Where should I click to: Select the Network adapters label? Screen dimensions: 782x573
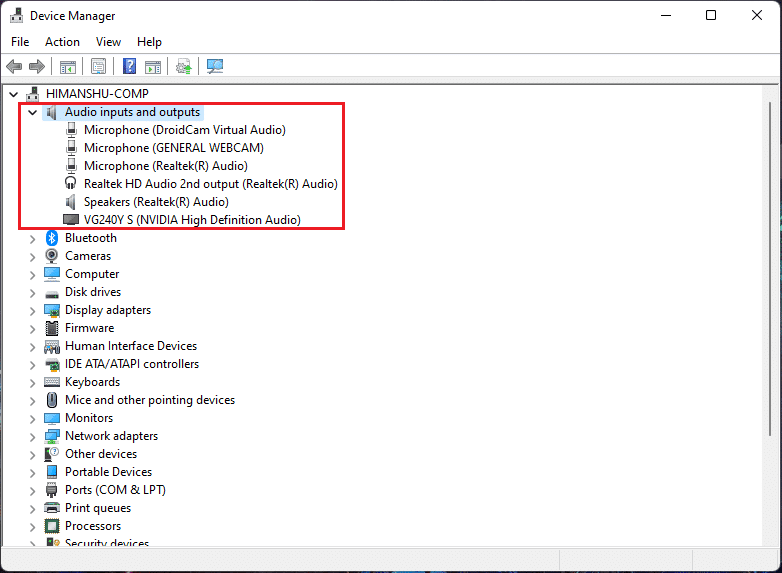click(111, 436)
